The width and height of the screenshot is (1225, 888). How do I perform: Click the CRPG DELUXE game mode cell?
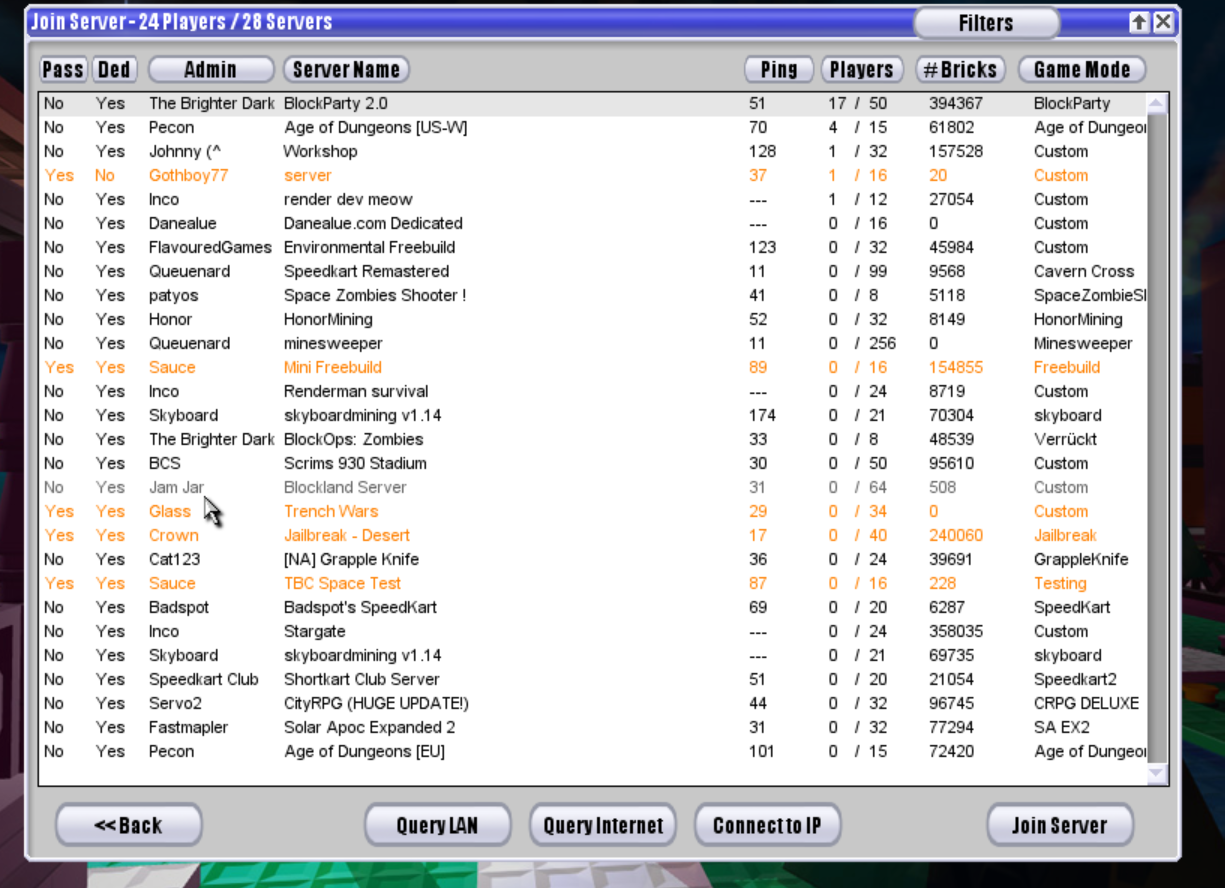(1086, 703)
